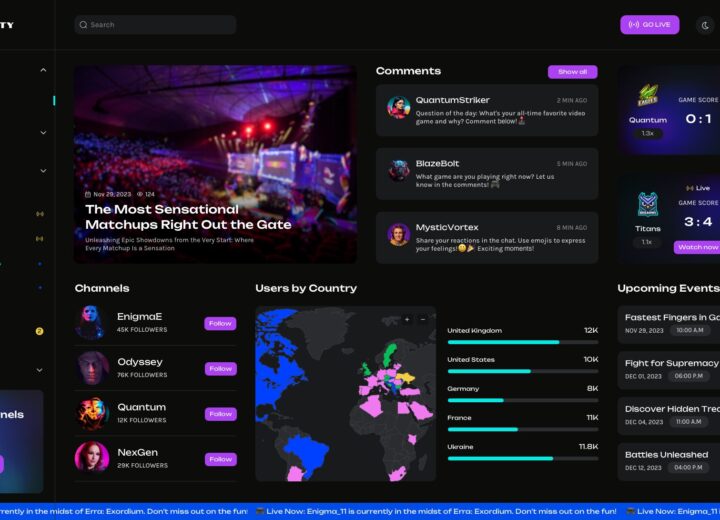Click the QuantumStriker username
Image resolution: width=720 pixels, height=520 pixels.
[x=452, y=100]
